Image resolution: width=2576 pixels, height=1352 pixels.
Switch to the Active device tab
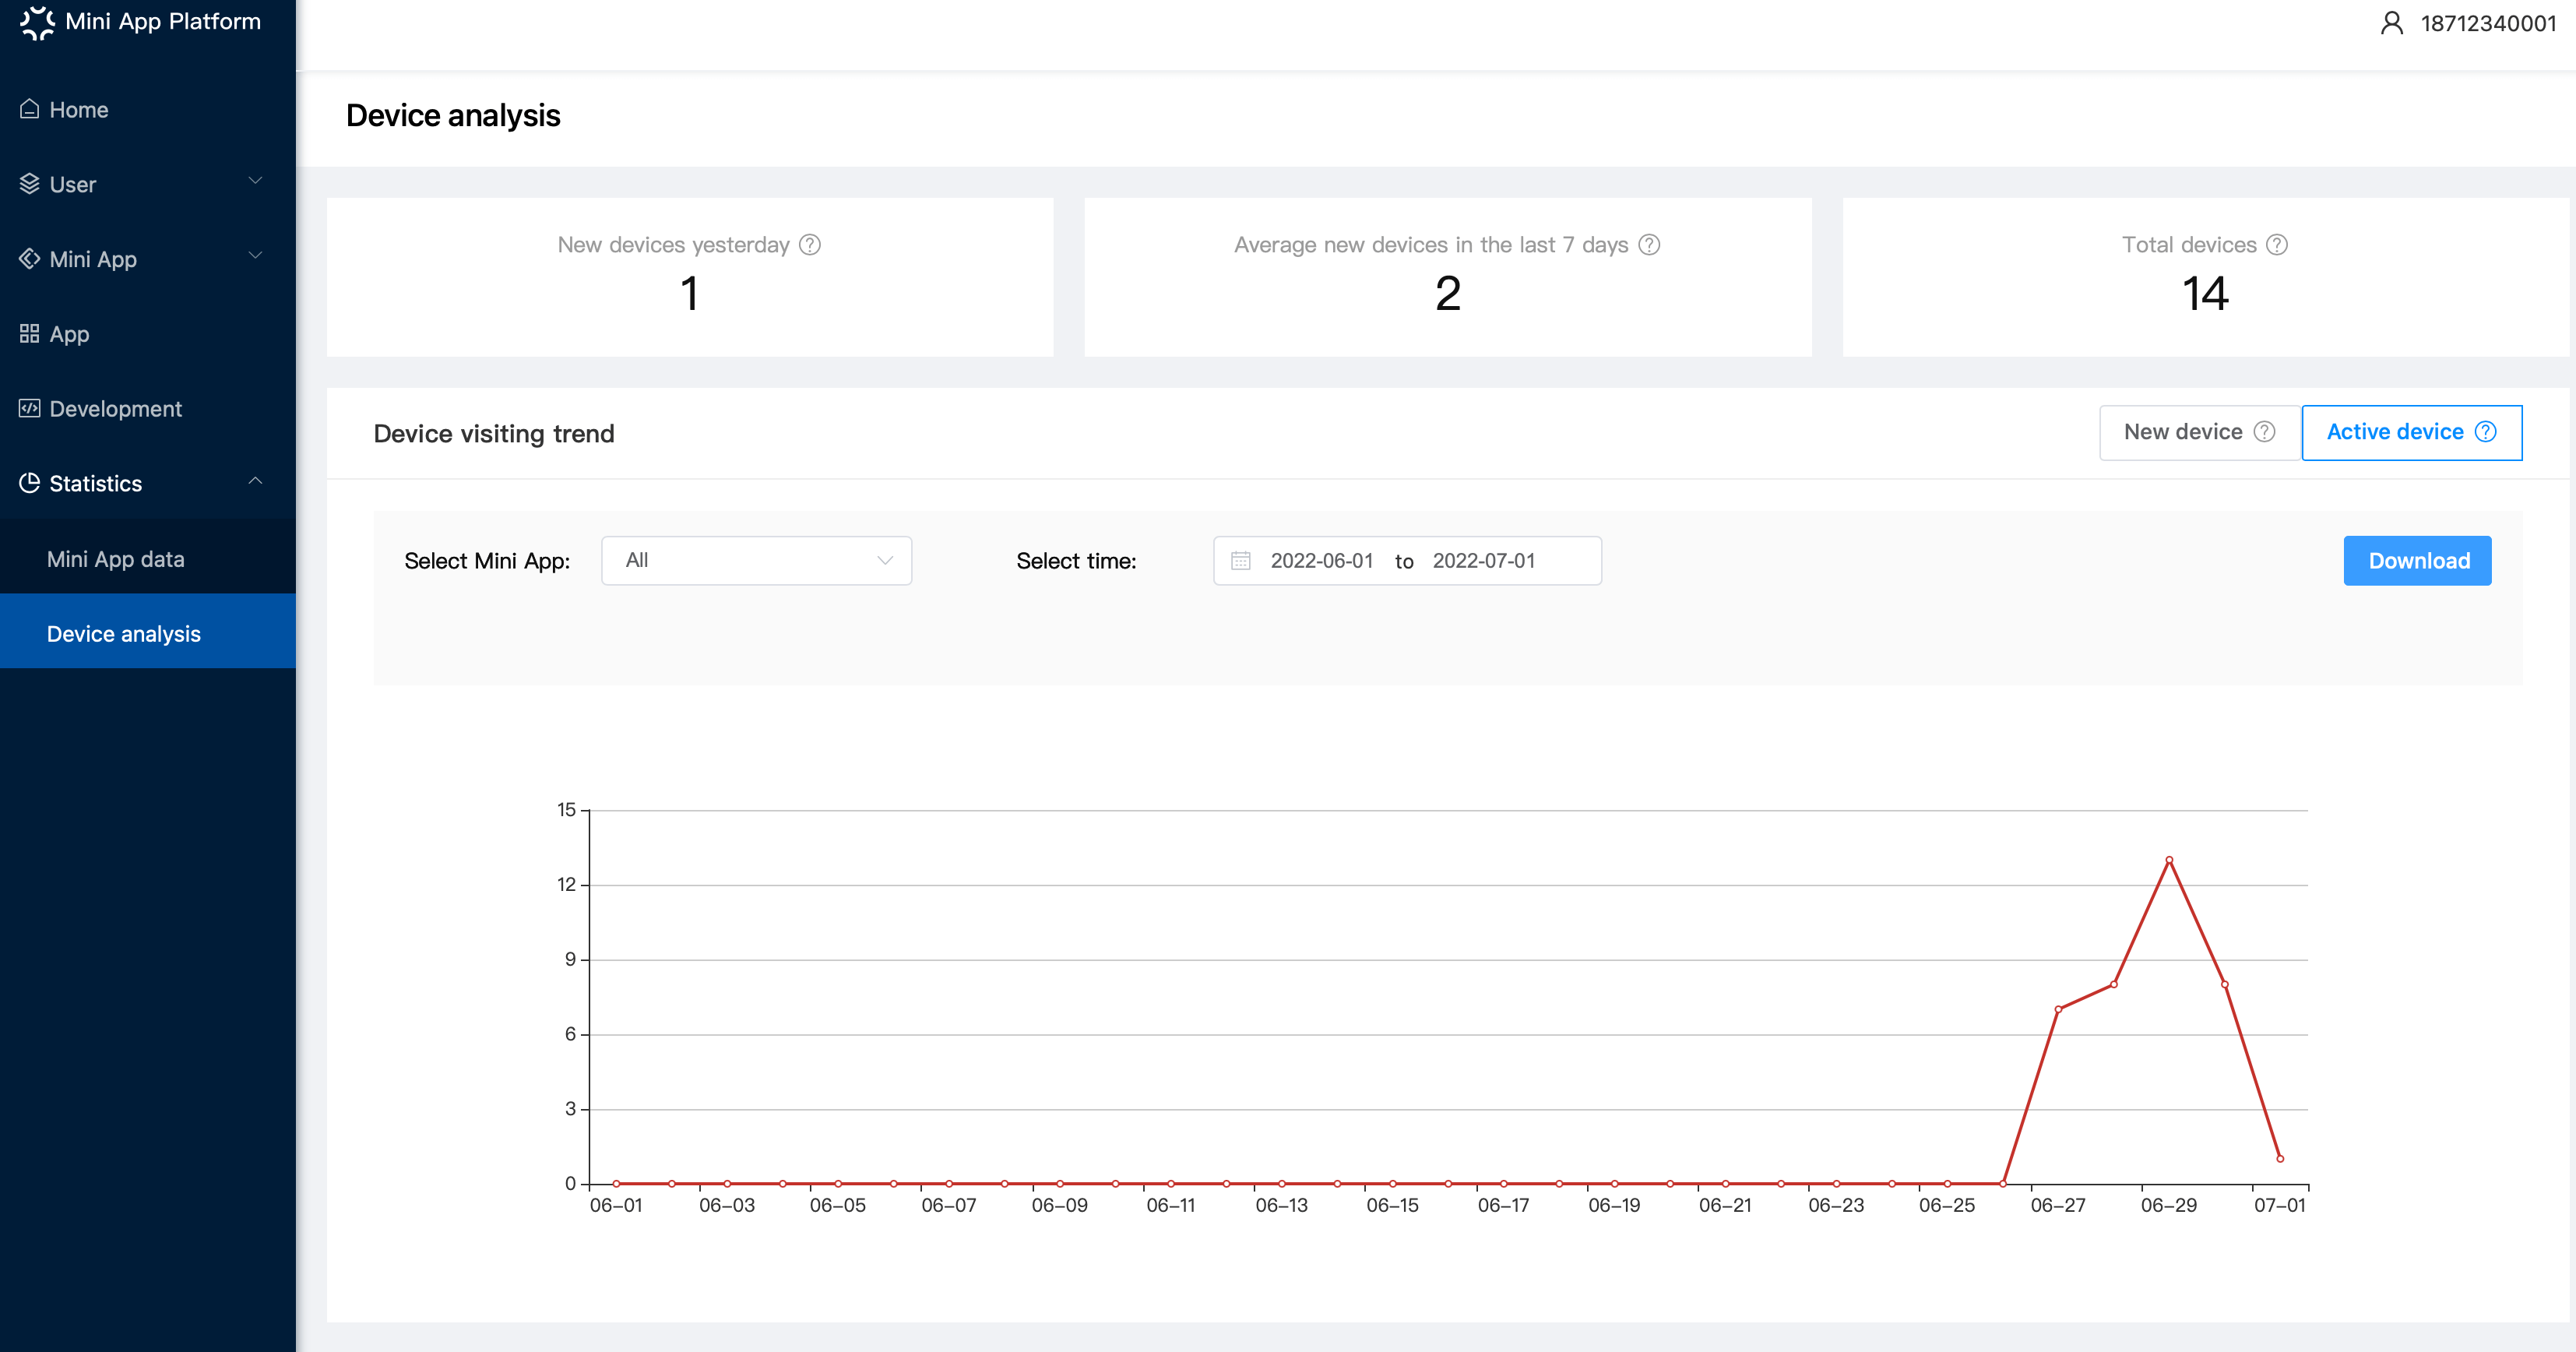pyautogui.click(x=2412, y=432)
